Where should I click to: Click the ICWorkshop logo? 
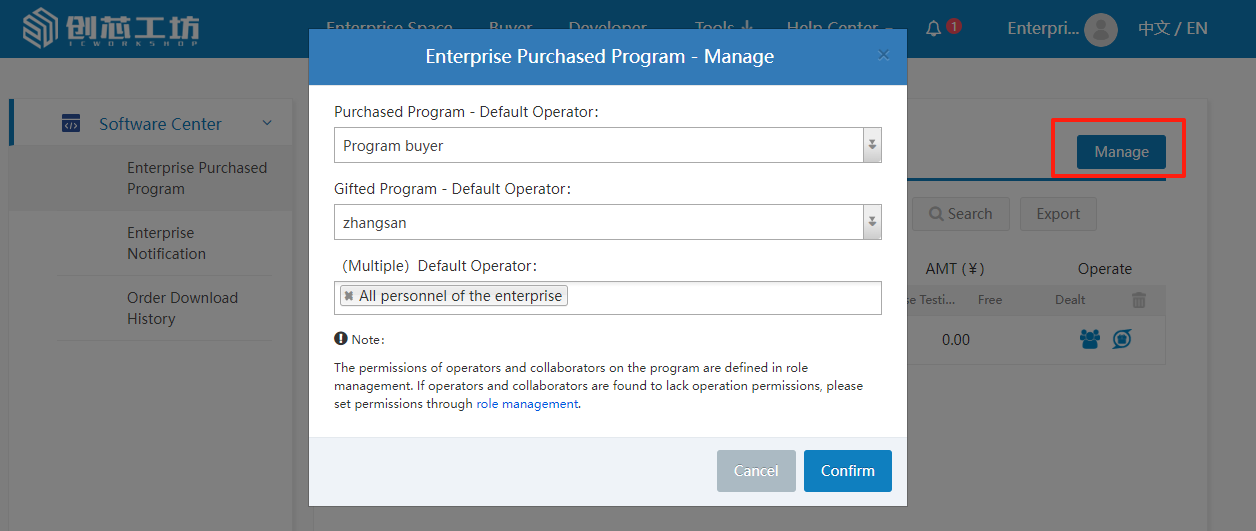(x=111, y=29)
